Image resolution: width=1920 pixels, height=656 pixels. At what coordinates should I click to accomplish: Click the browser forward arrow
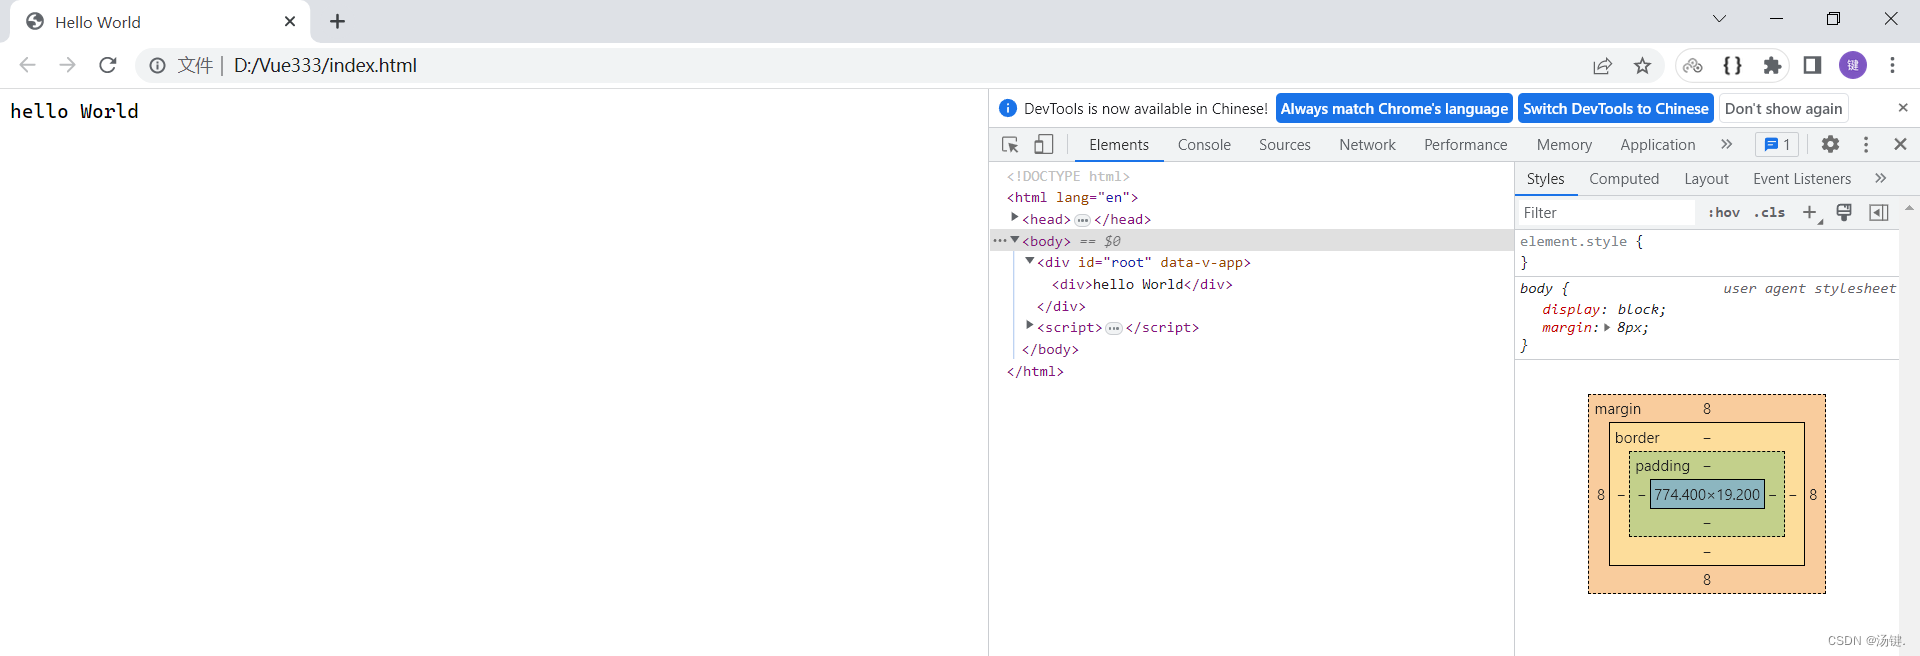tap(67, 65)
